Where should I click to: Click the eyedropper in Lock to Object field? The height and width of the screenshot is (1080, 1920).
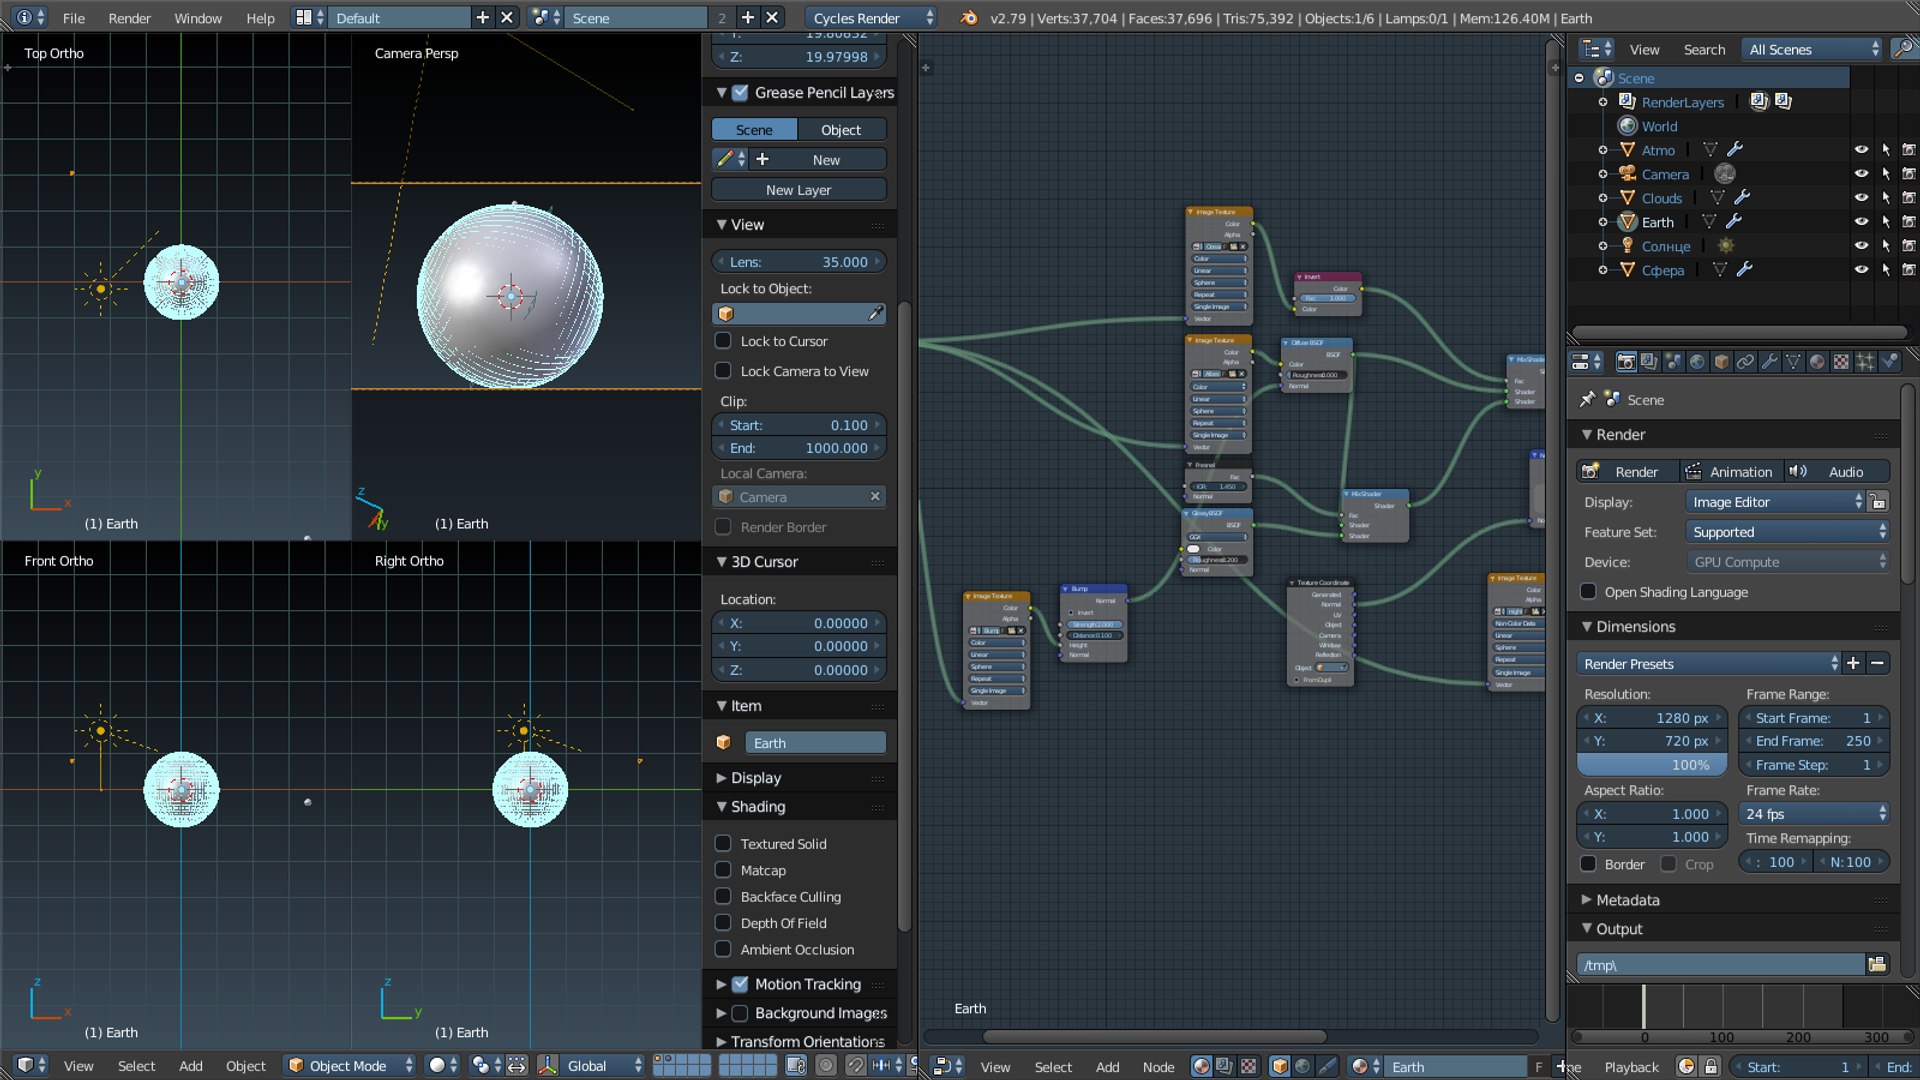(875, 314)
